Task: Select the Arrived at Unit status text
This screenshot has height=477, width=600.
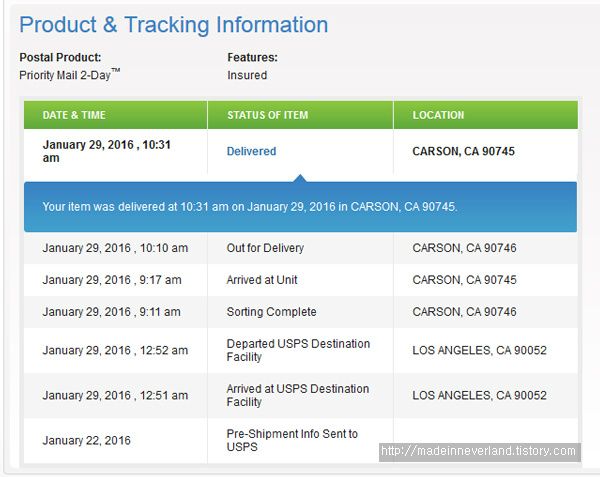Action: tap(262, 280)
